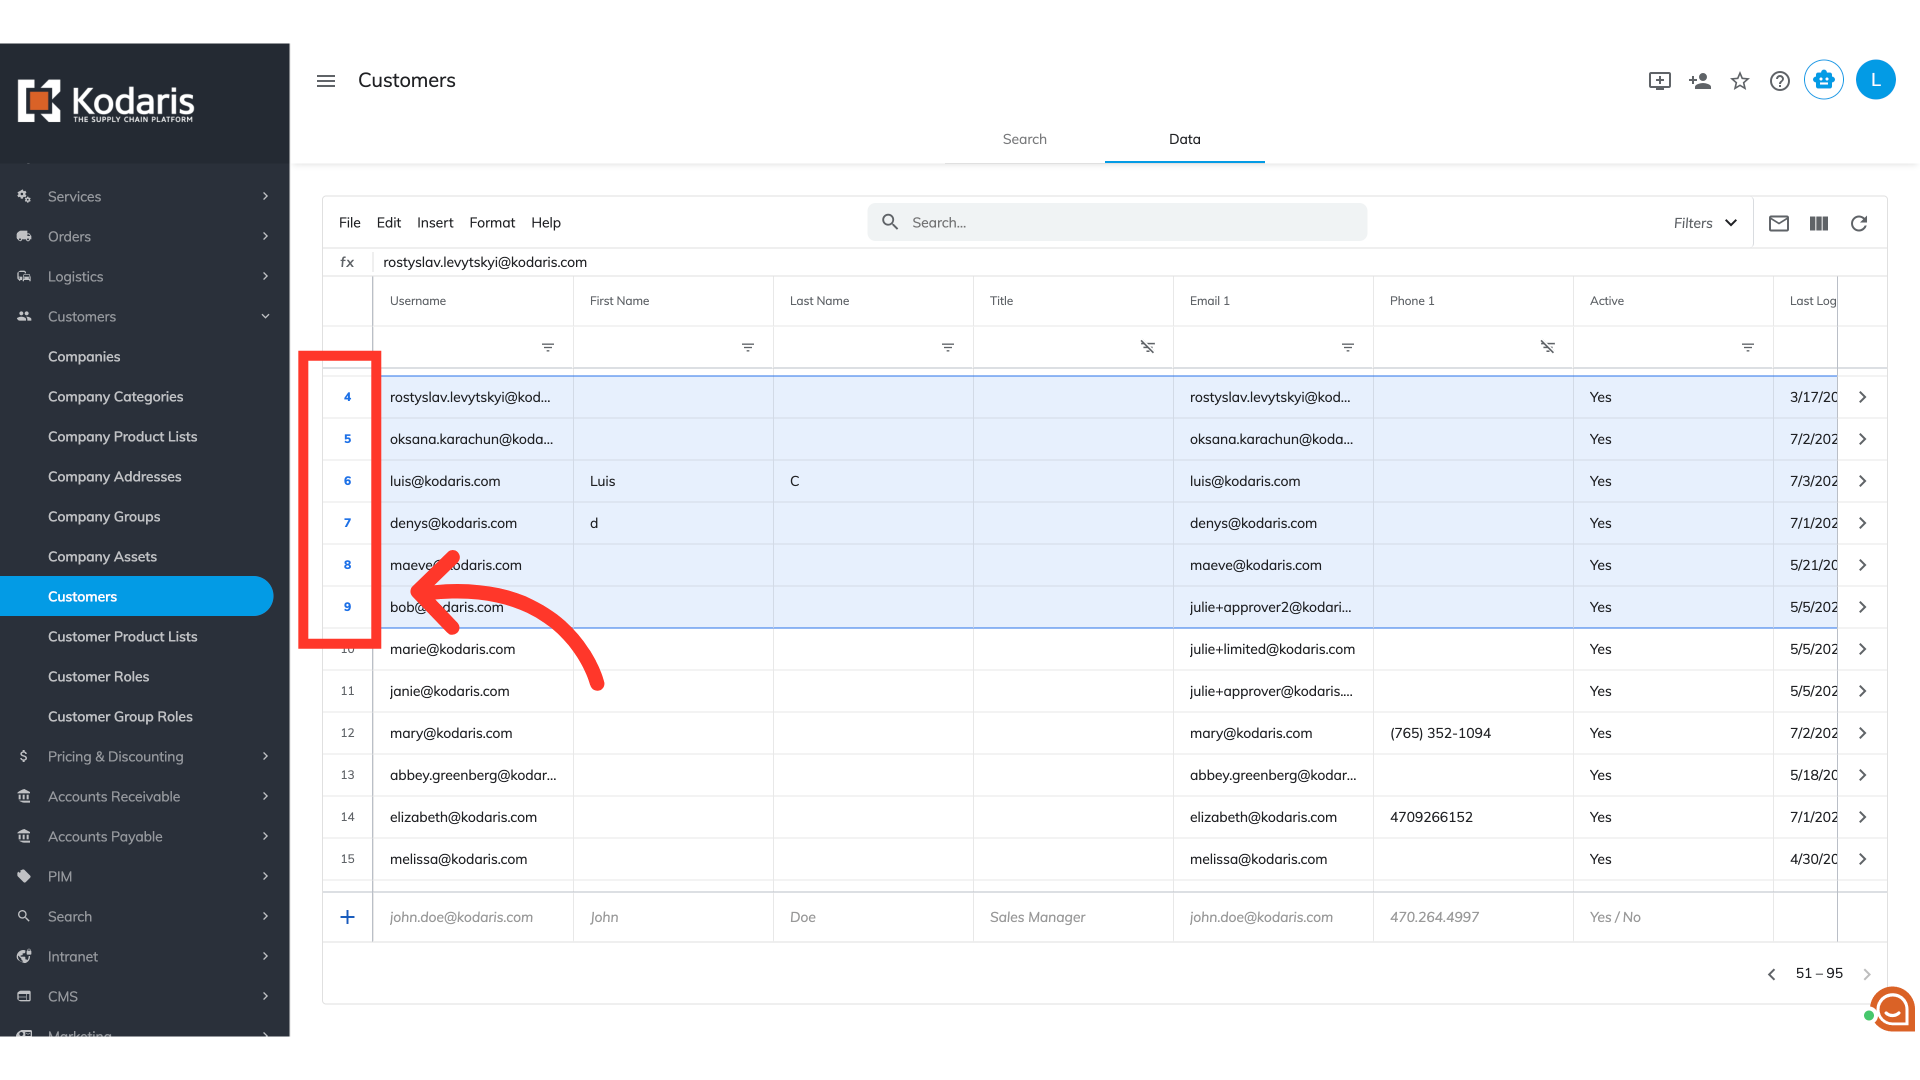The height and width of the screenshot is (1080, 1920).
Task: Click the hamburger menu icon
Action: [326, 81]
